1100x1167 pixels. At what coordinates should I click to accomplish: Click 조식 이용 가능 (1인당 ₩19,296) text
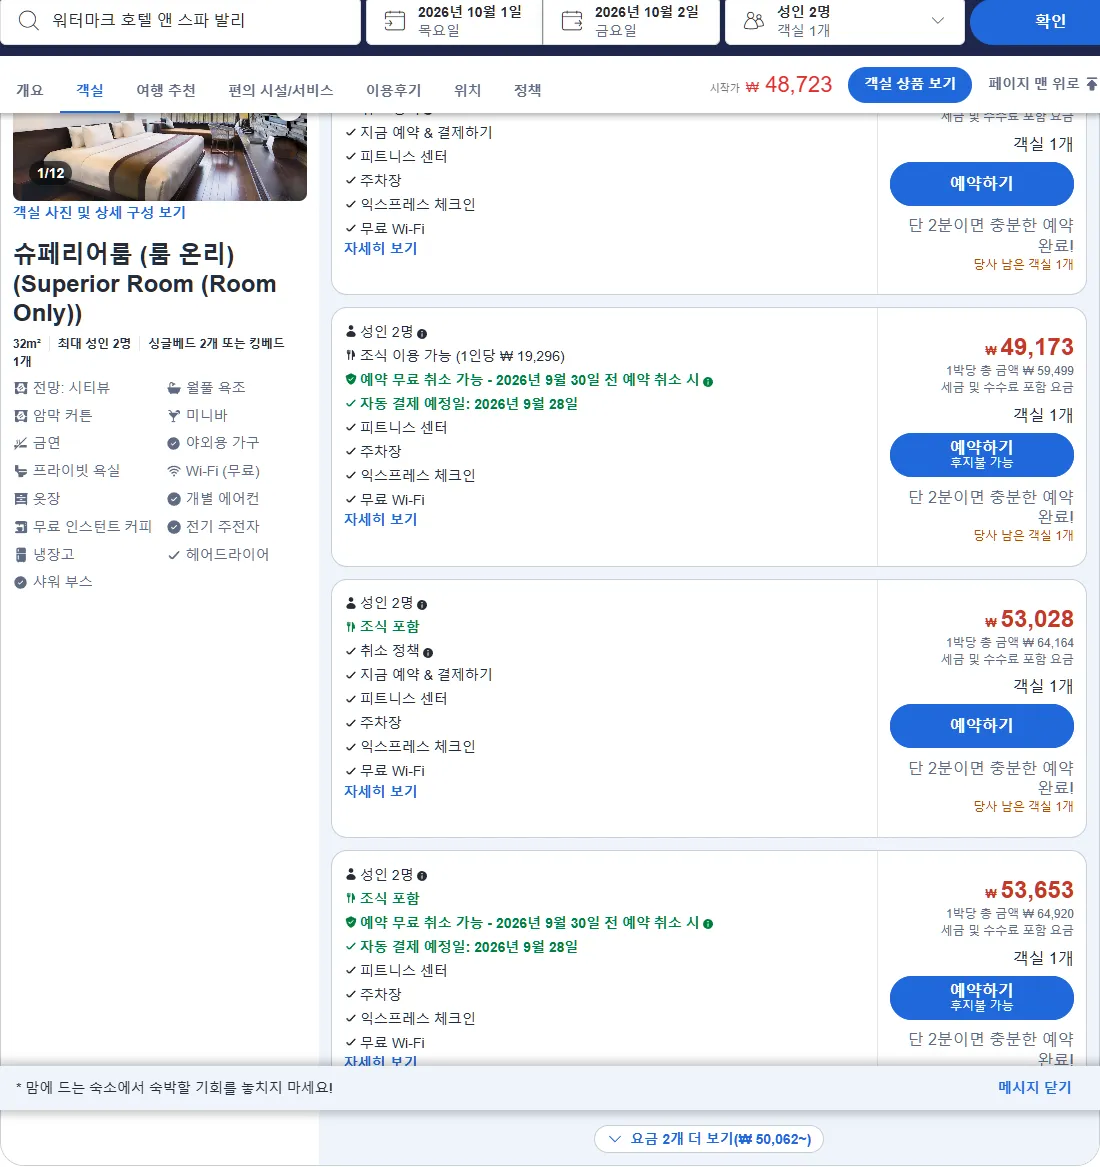pos(462,356)
